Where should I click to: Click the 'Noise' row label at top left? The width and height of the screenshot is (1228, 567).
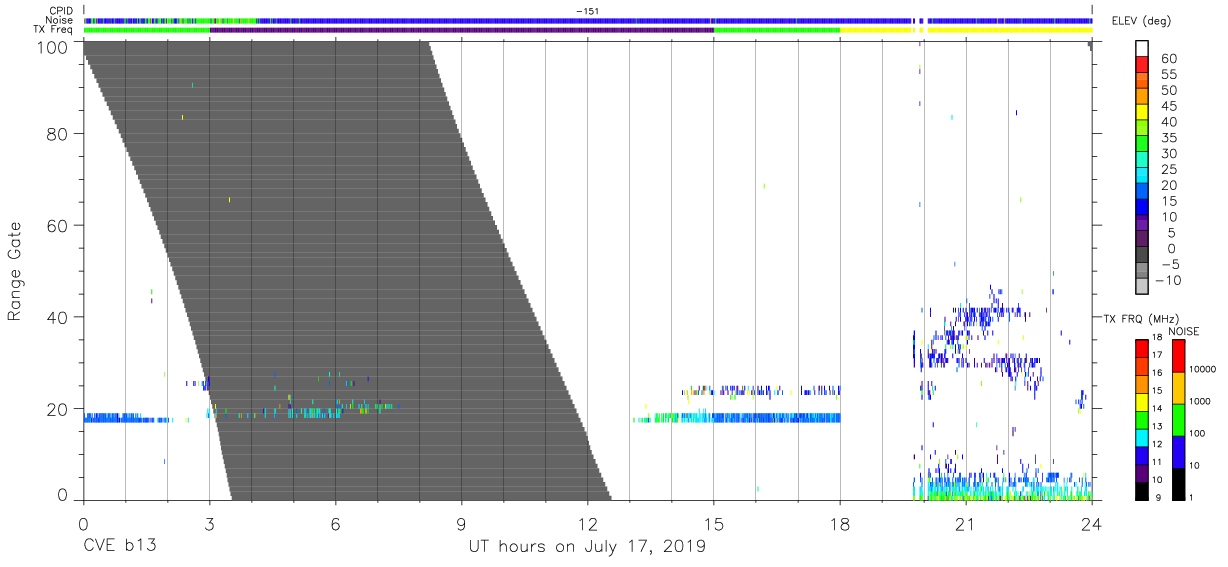click(60, 20)
